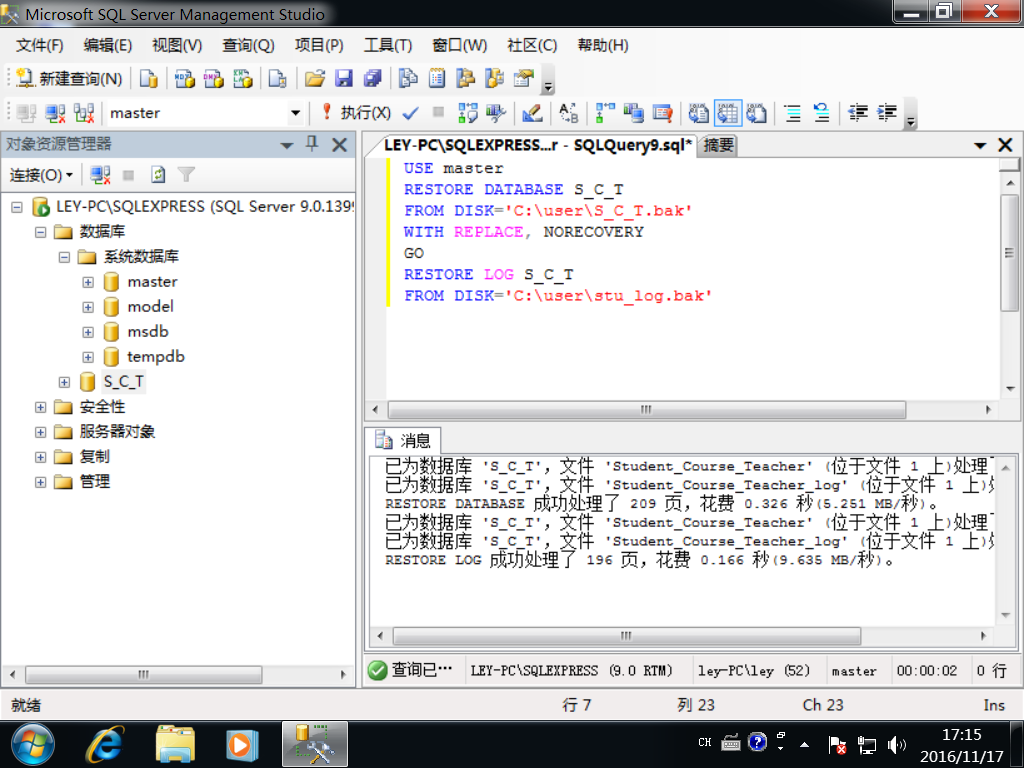
Task: Toggle Include Actual Execution Plan
Action: pyautogui.click(x=605, y=113)
